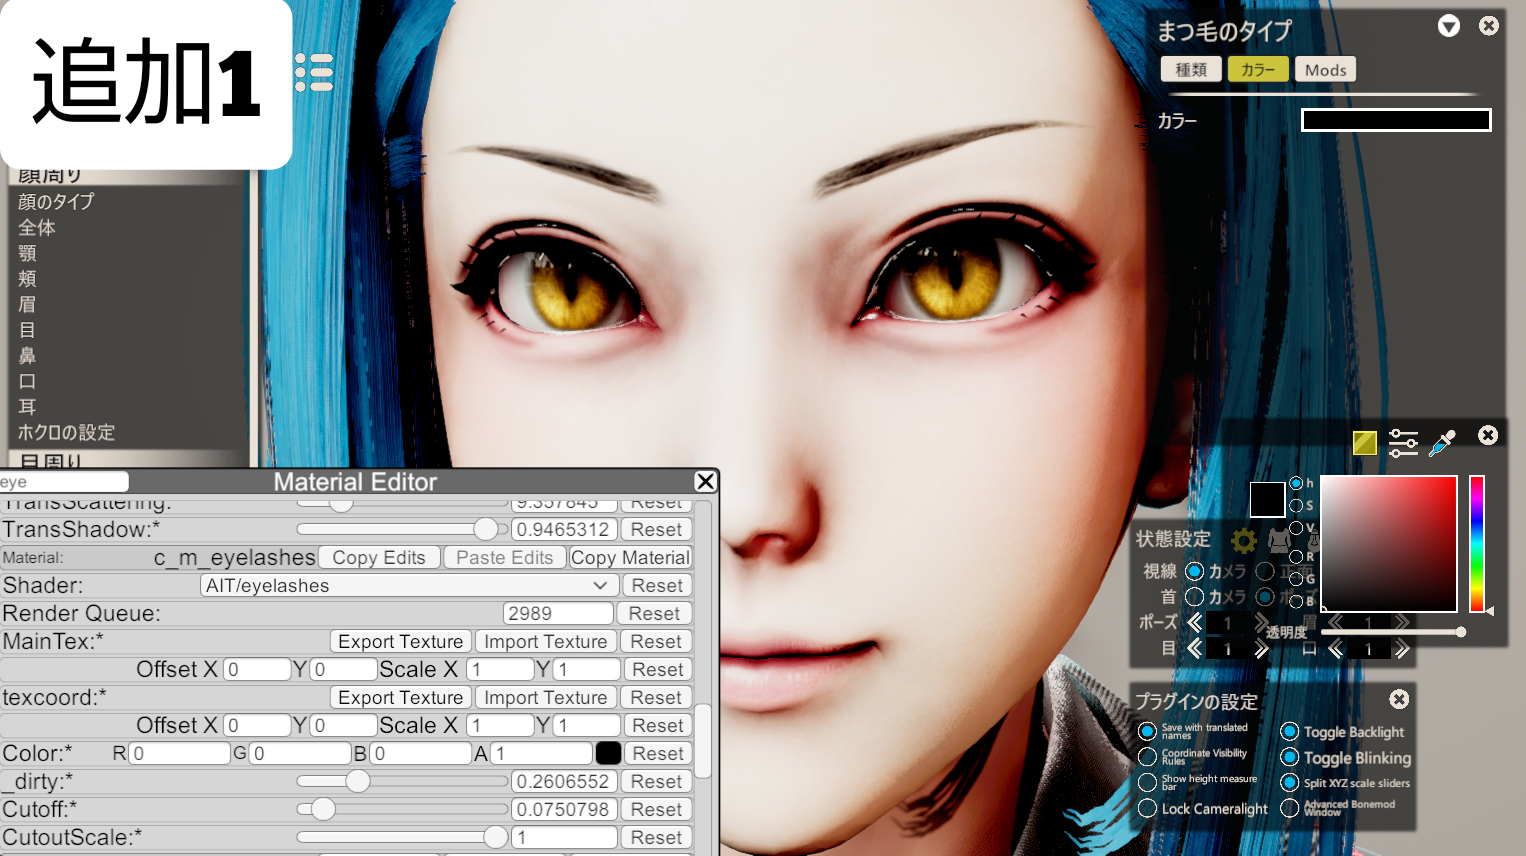Select カメラ for 首
The height and width of the screenshot is (856, 1526).
tap(1194, 597)
